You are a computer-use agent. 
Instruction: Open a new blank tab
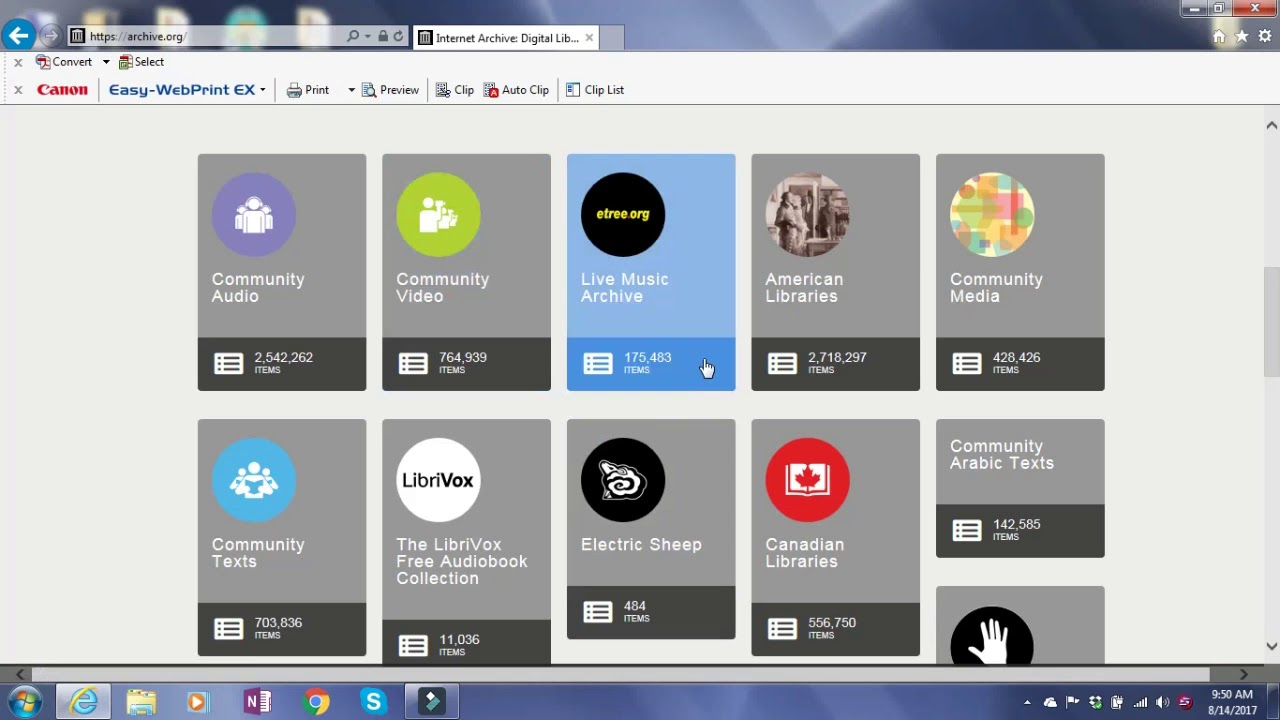612,38
